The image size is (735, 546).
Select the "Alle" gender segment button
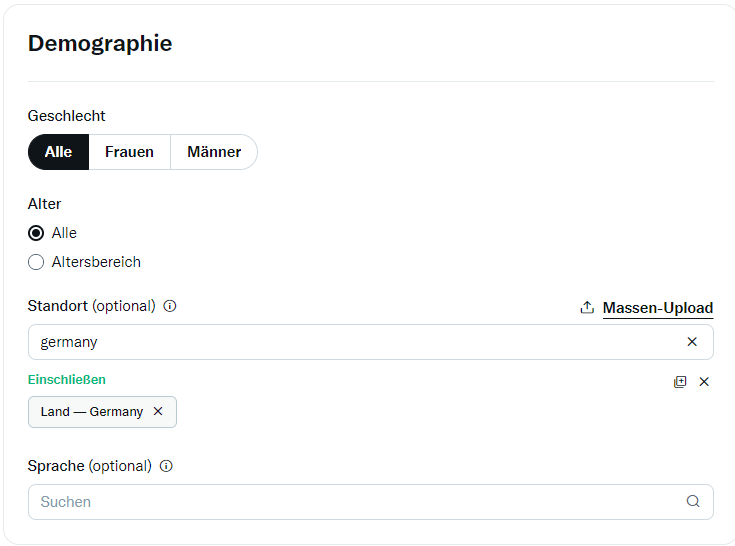pos(58,152)
